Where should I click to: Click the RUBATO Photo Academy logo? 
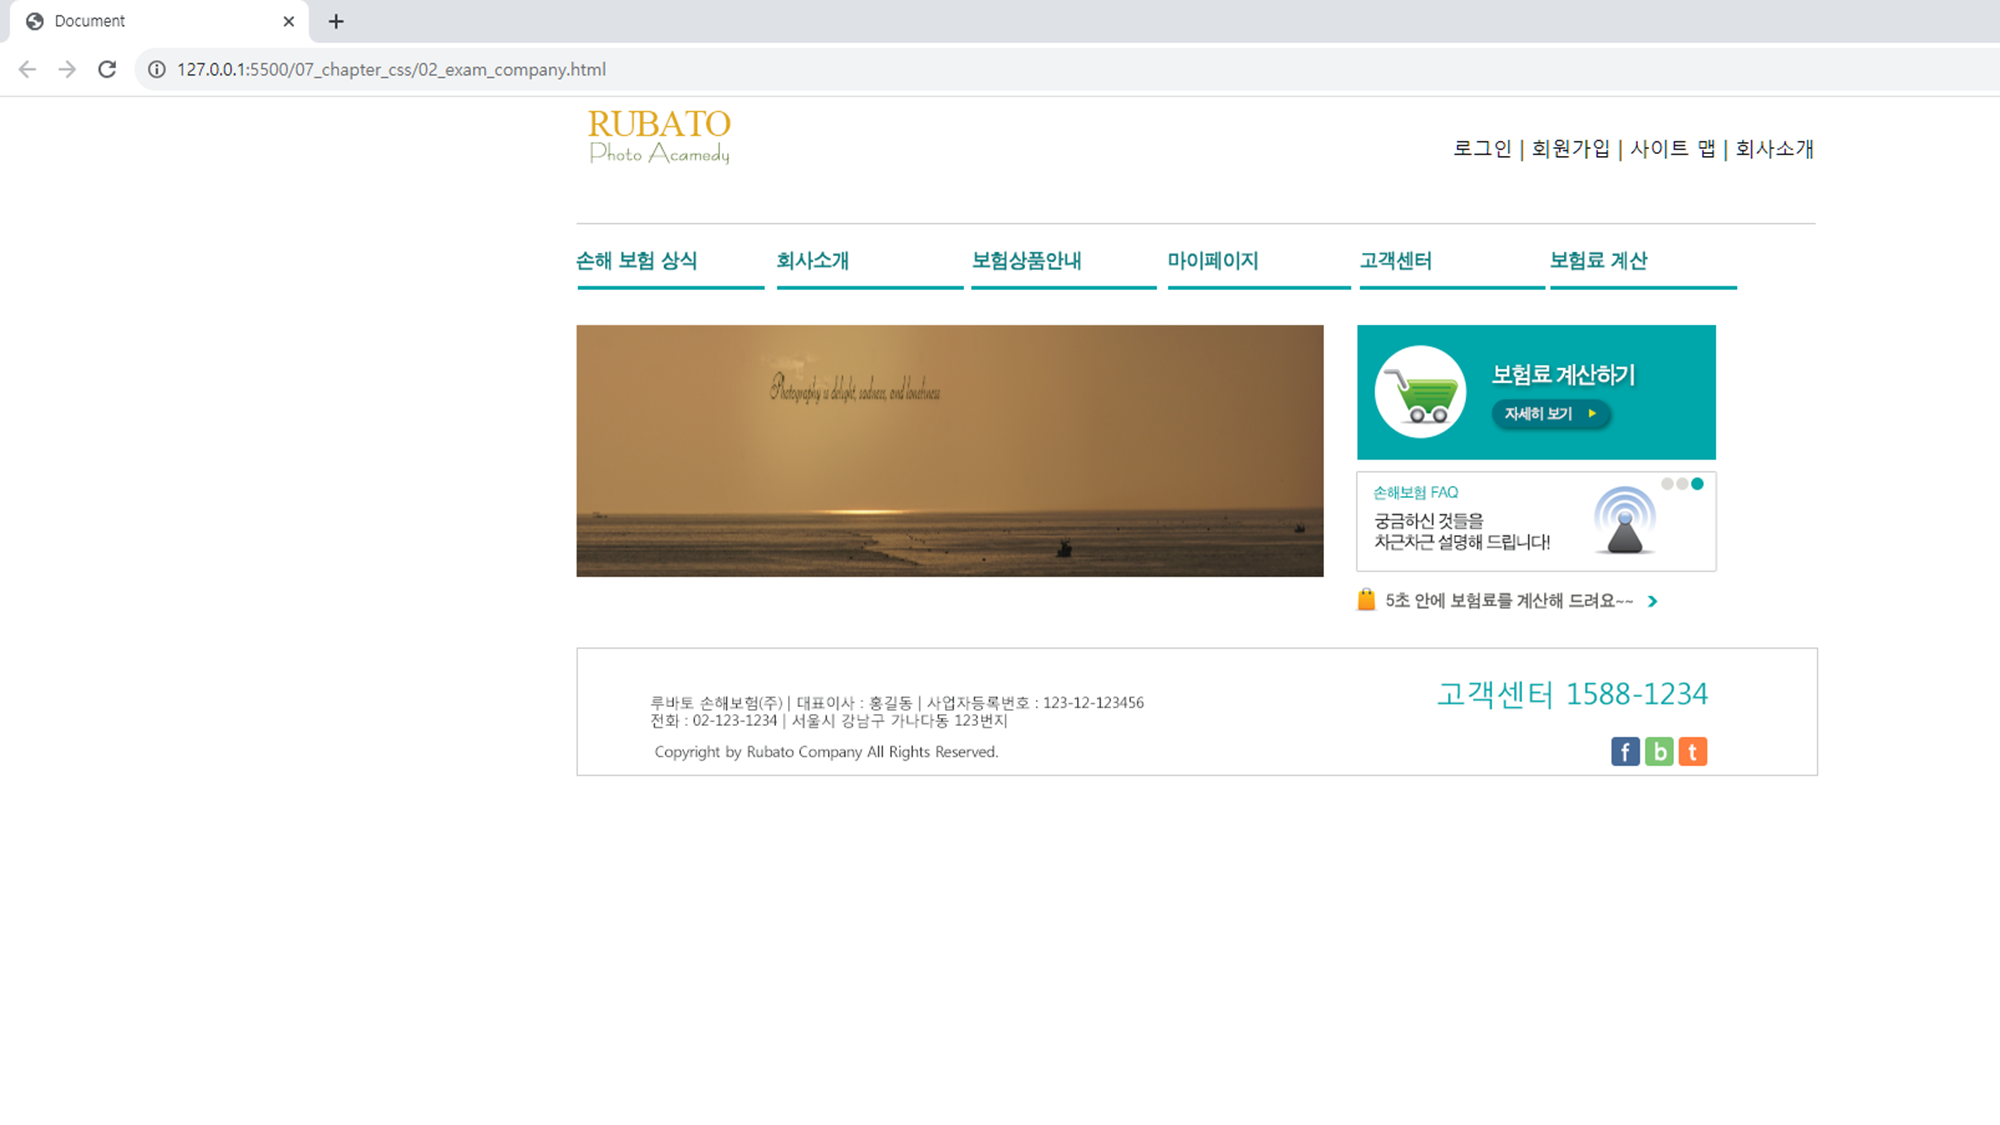[659, 137]
